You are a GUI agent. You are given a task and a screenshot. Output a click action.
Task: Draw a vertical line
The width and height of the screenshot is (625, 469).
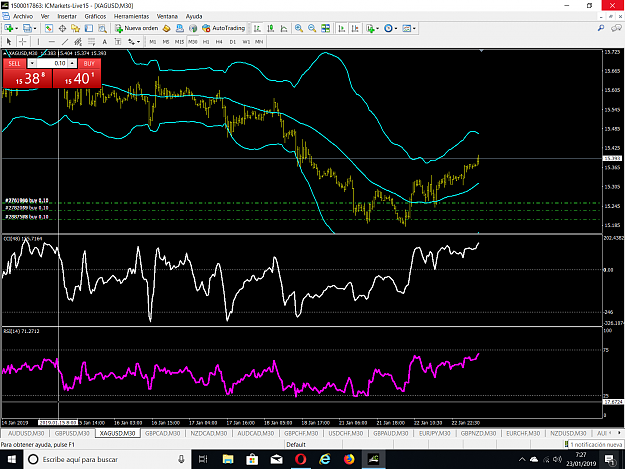(x=38, y=41)
